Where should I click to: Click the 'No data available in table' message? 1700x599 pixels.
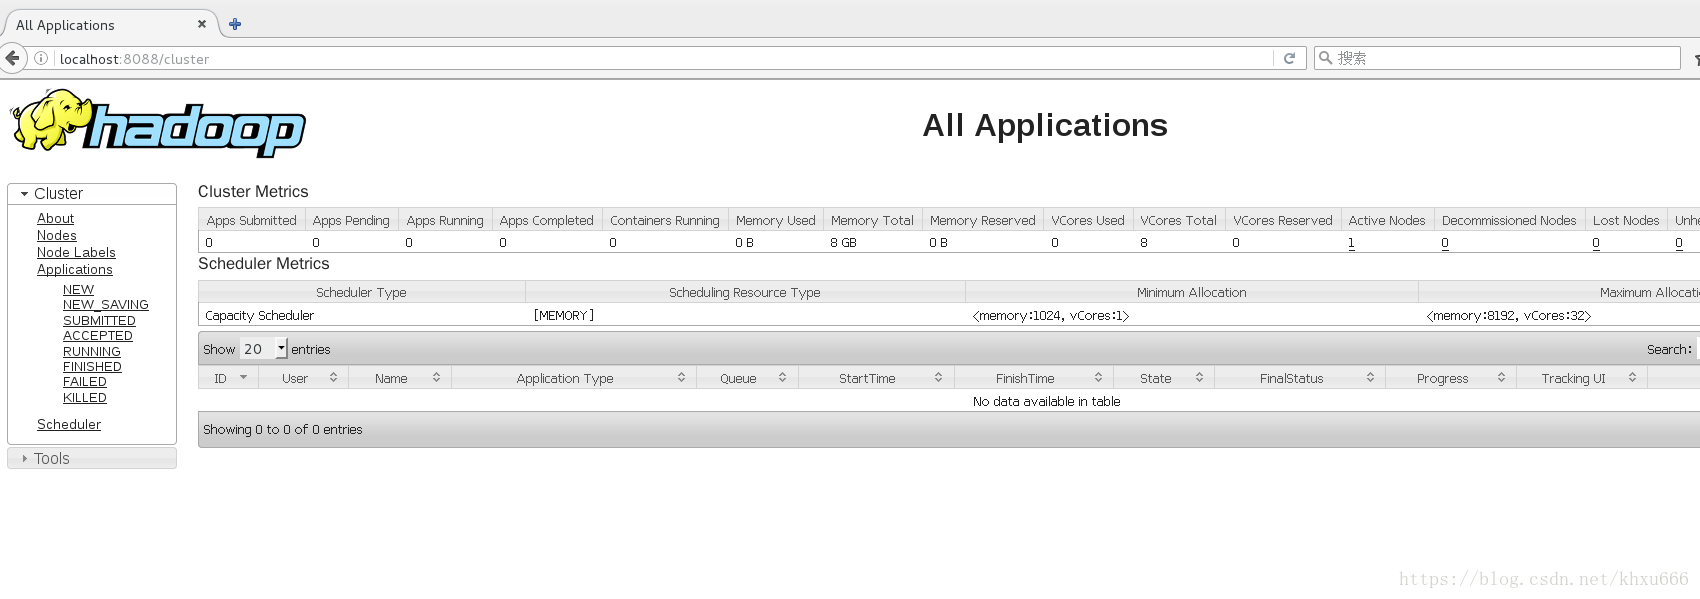point(1046,401)
